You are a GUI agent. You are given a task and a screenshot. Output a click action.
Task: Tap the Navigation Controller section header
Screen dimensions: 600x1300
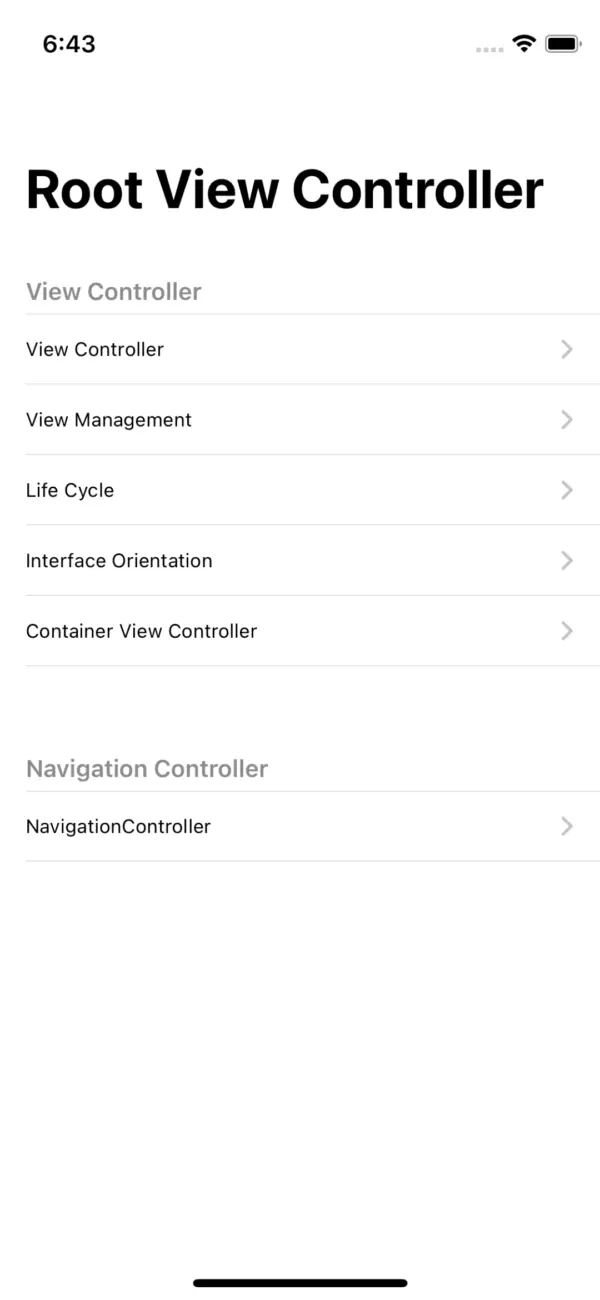[x=147, y=768]
